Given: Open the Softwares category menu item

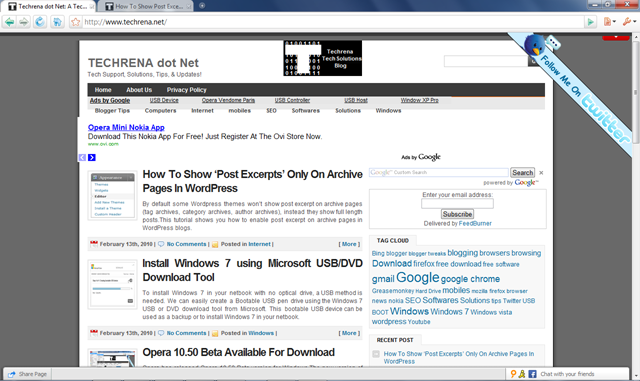Looking at the screenshot, I should pos(306,111).
